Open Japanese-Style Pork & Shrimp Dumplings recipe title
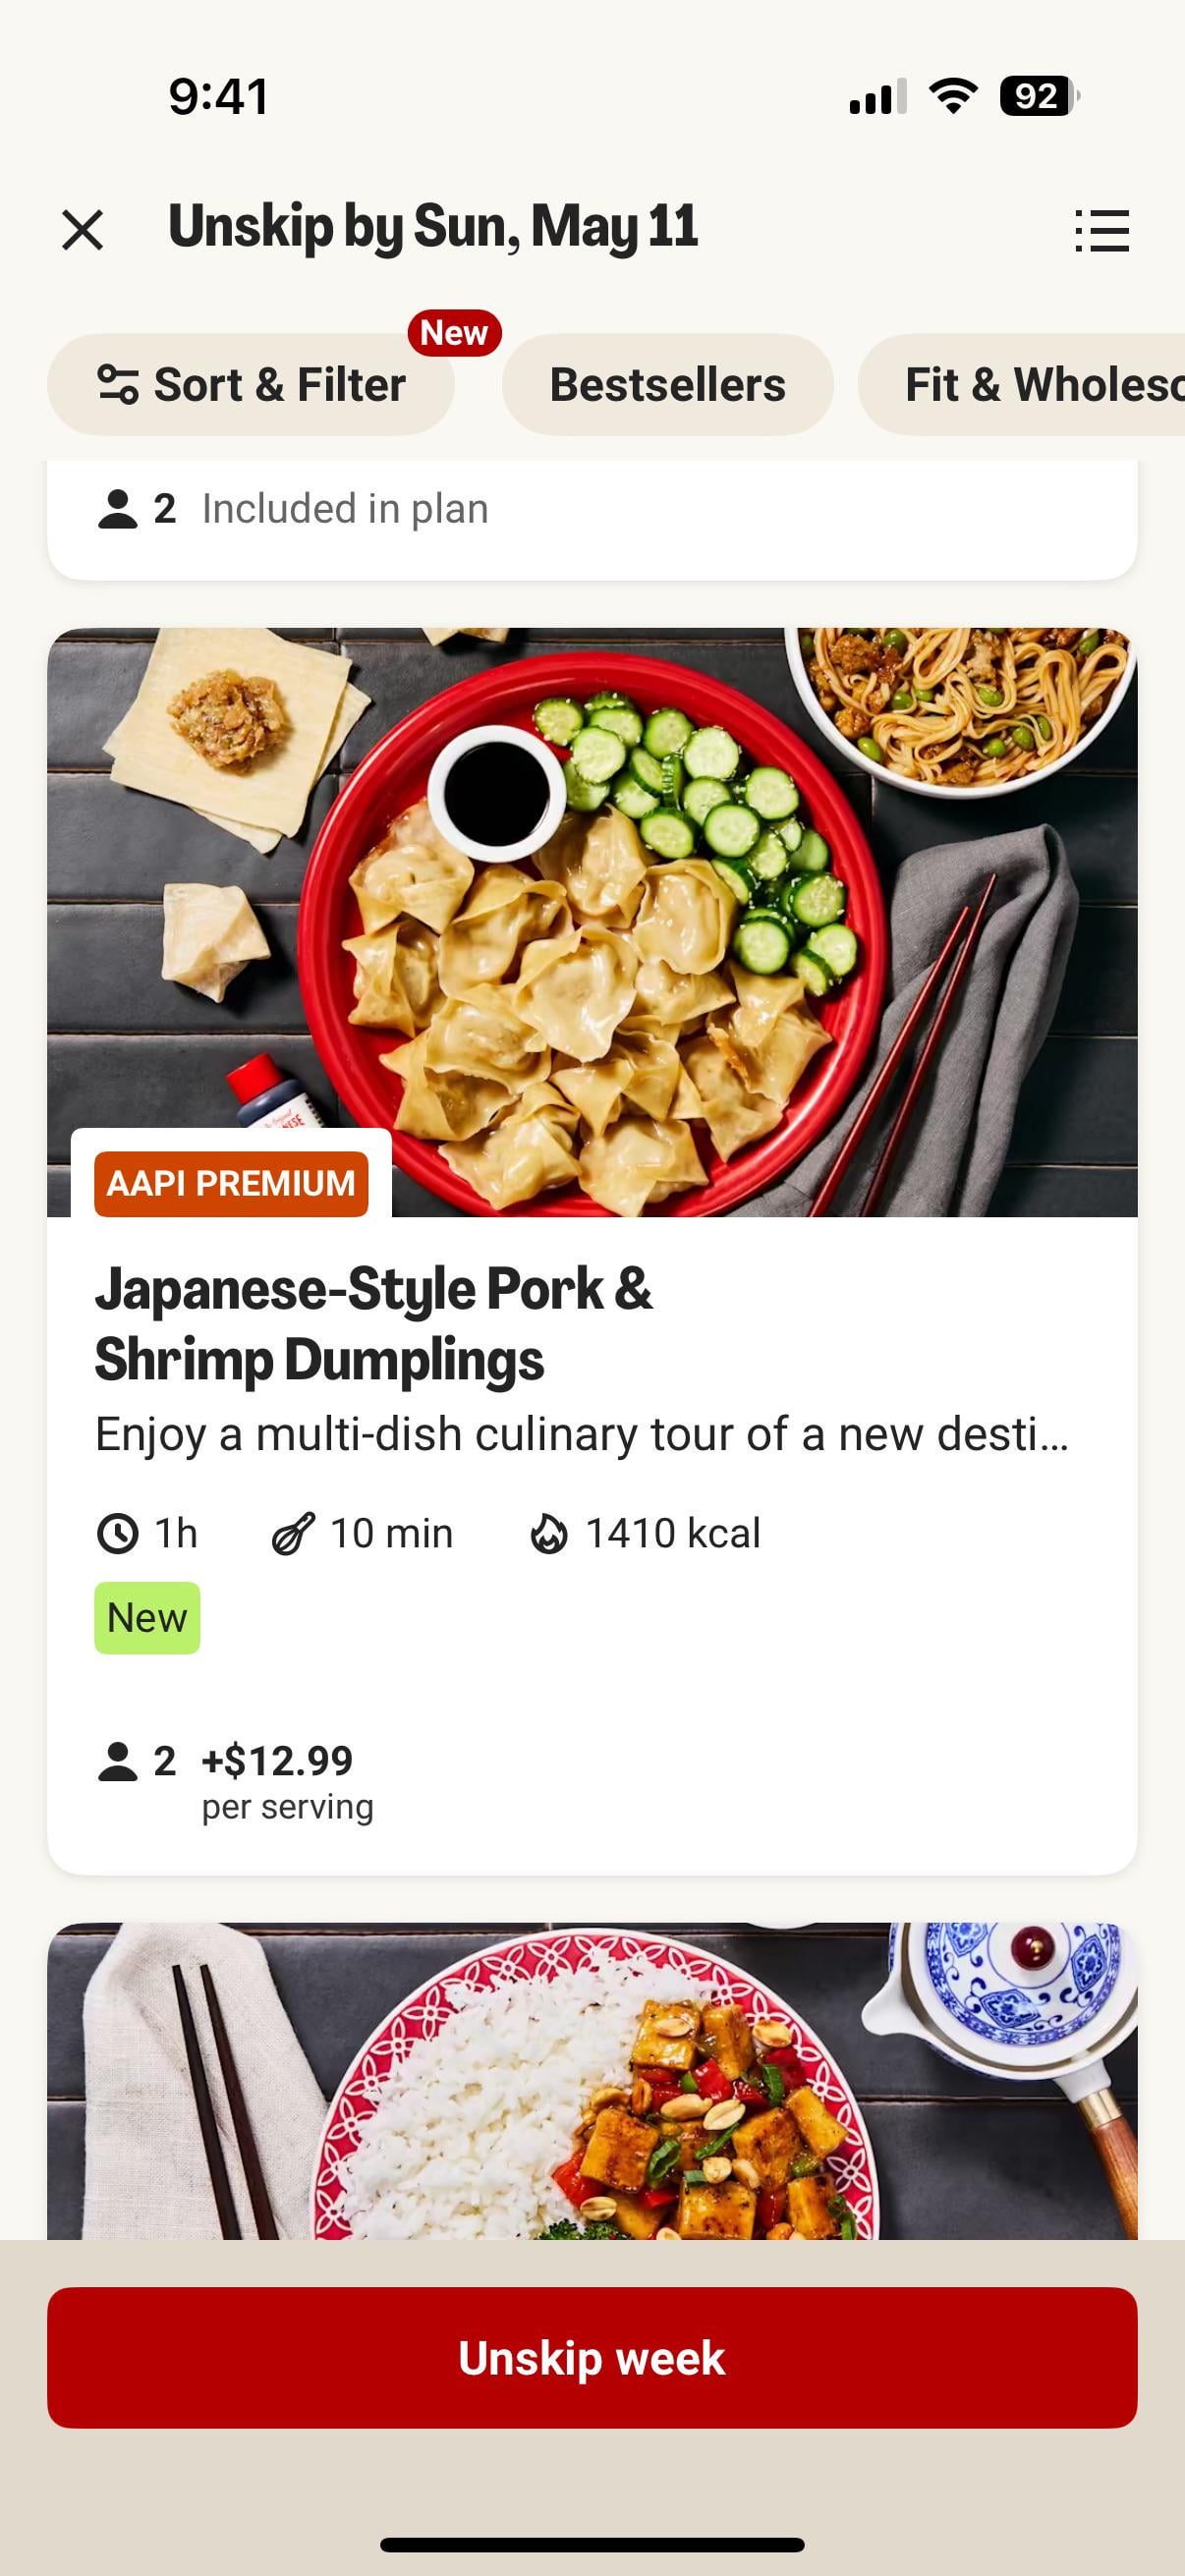1185x2576 pixels. [x=373, y=1323]
